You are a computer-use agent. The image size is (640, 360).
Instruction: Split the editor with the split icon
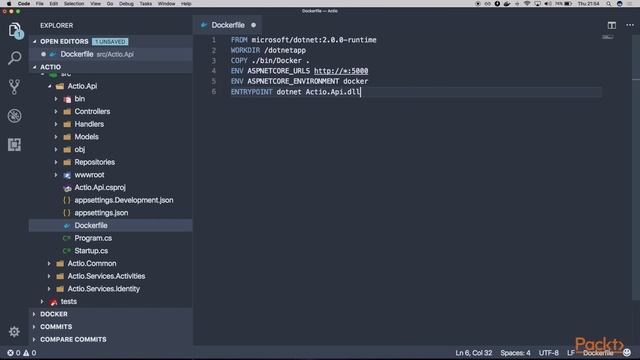pyautogui.click(x=611, y=25)
